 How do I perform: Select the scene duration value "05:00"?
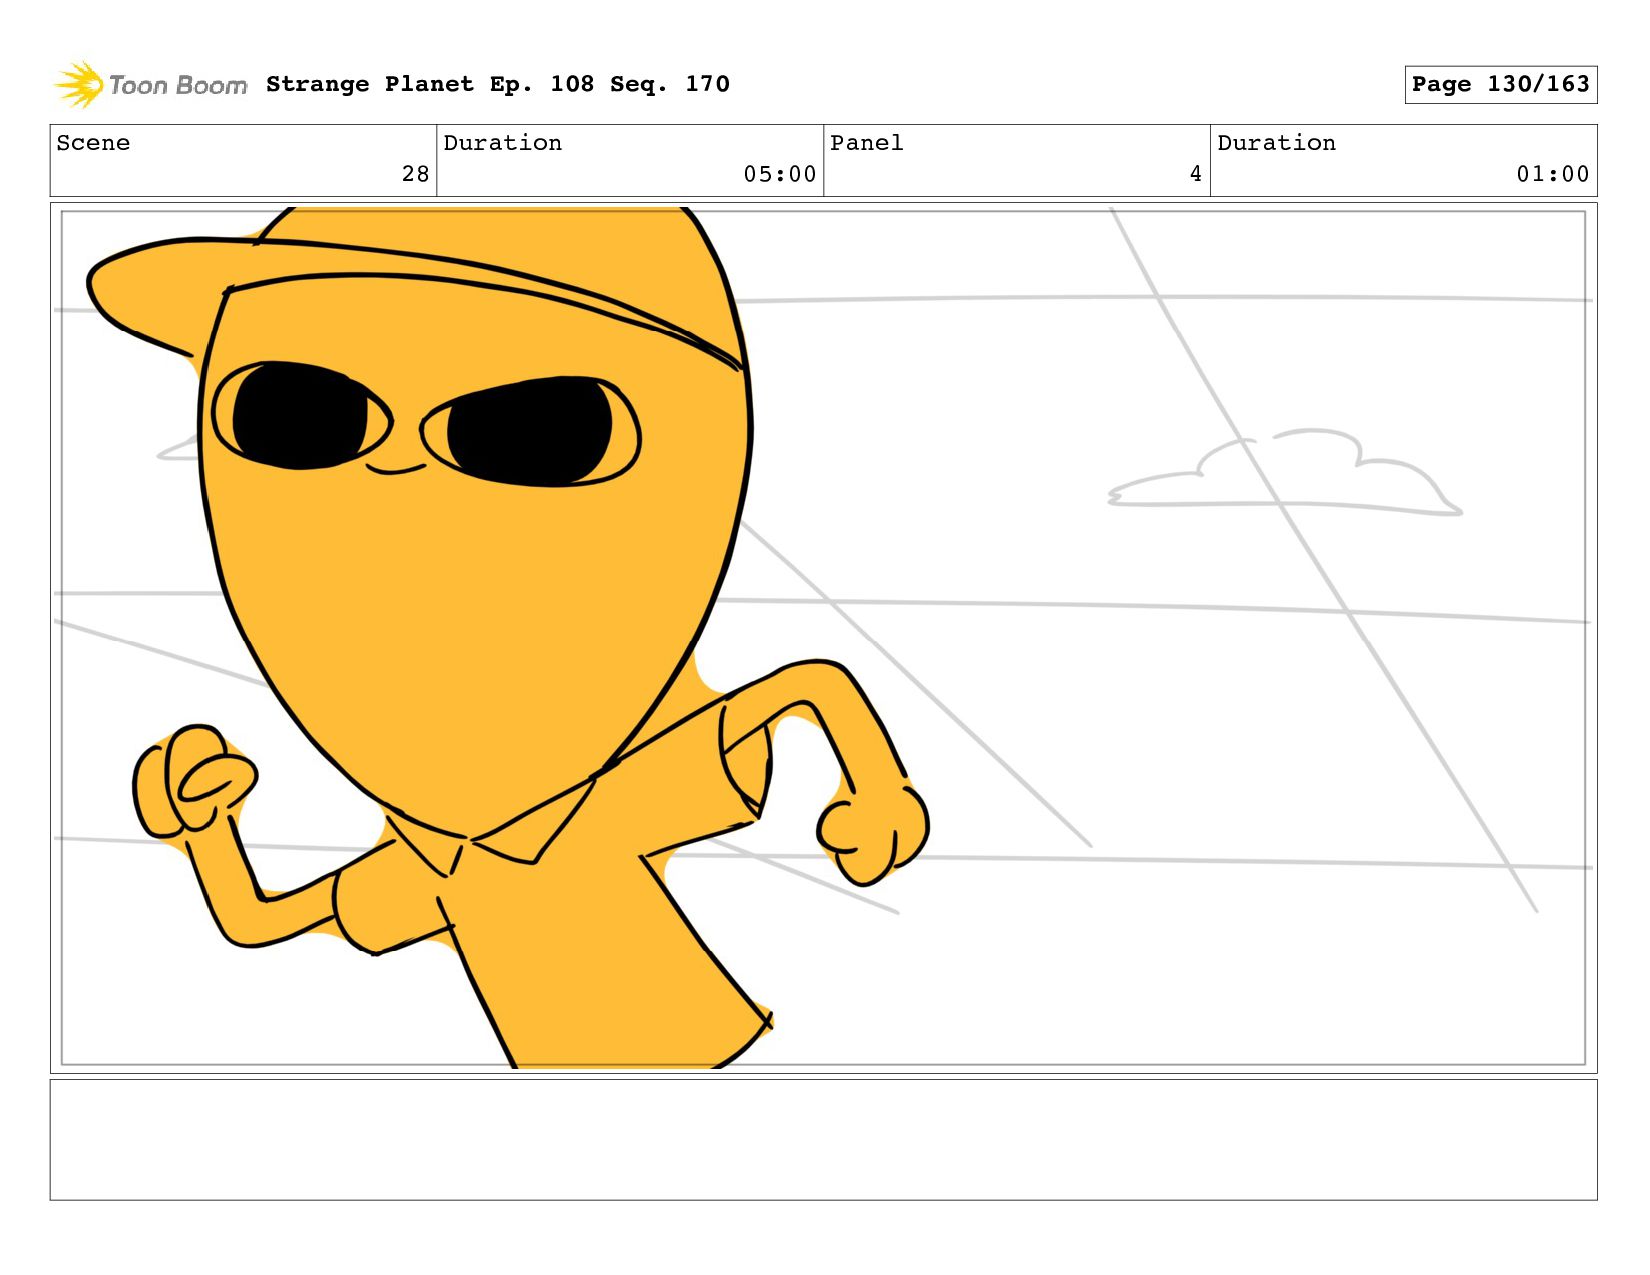780,174
